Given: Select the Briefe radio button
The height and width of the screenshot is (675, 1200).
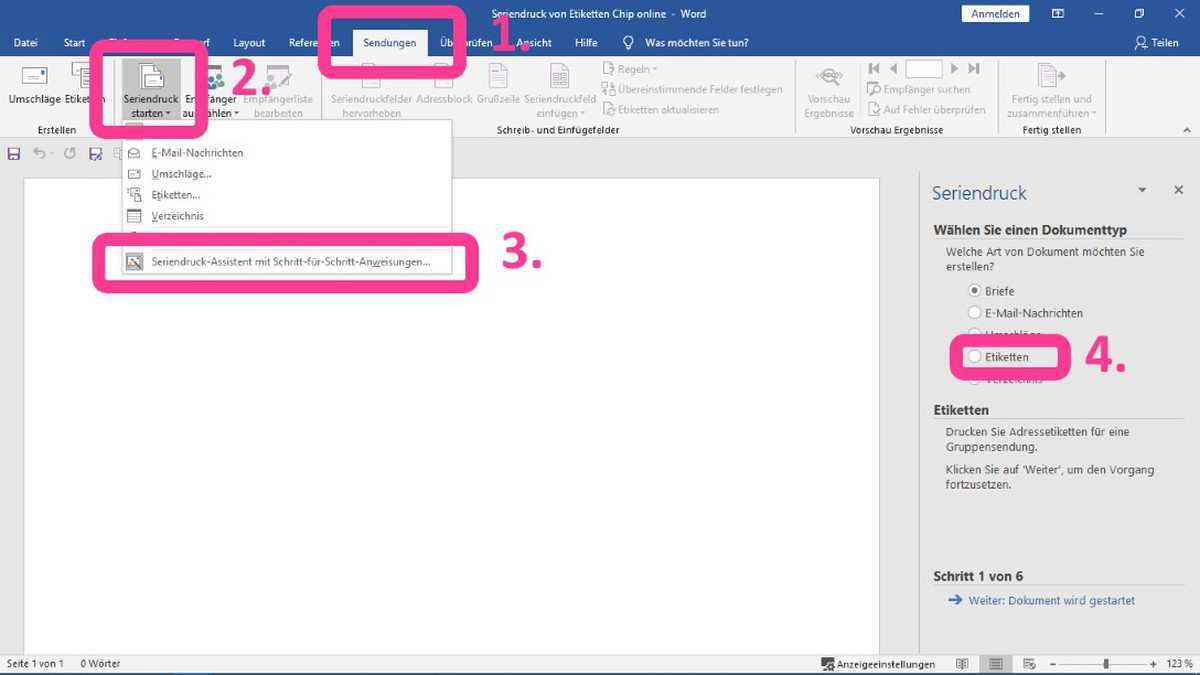Looking at the screenshot, I should [x=975, y=291].
